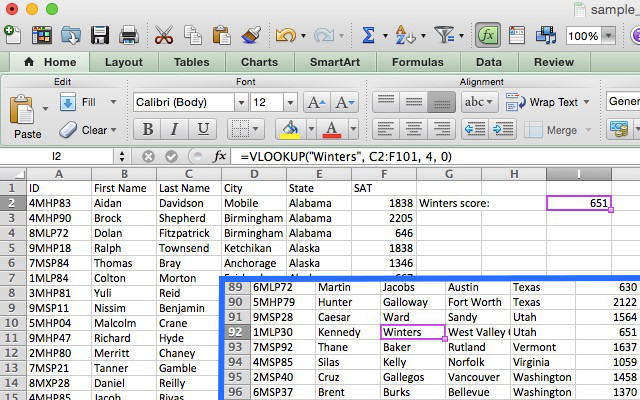The image size is (640, 400).
Task: Activate the Format painter brush
Action: pos(251,36)
